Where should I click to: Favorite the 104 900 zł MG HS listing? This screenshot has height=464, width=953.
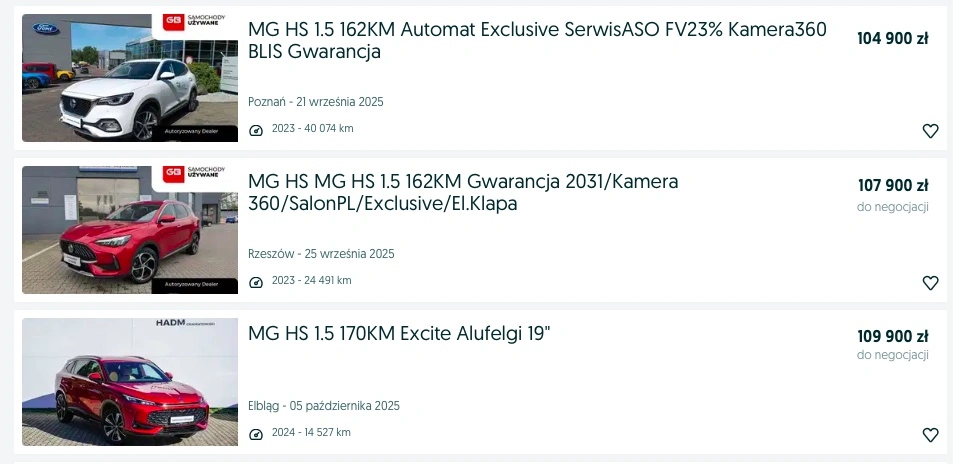pos(930,131)
